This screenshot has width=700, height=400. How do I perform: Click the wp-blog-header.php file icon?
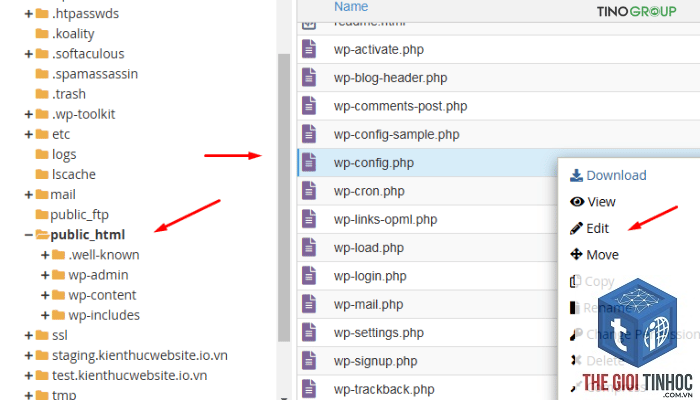(309, 78)
